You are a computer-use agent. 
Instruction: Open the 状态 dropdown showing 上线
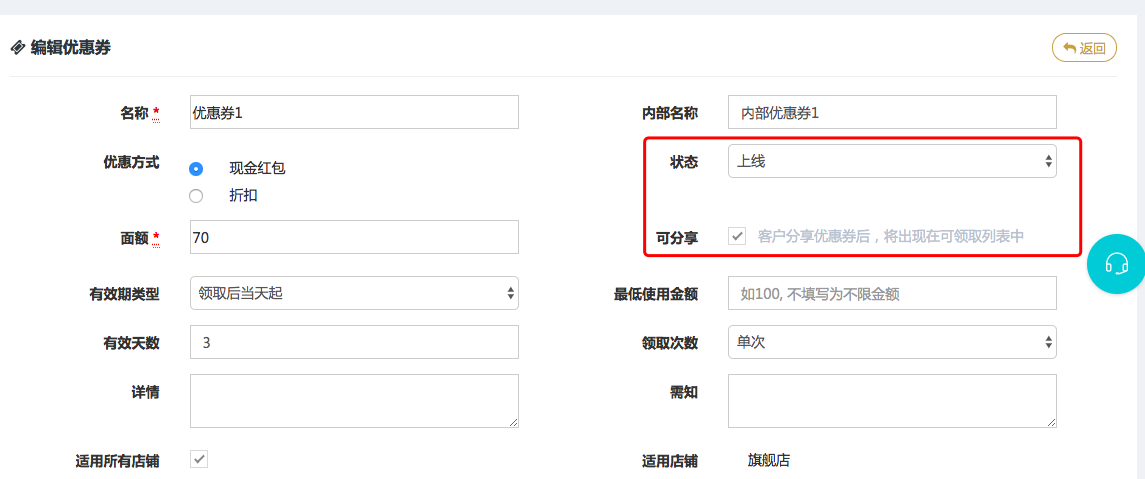pos(891,161)
